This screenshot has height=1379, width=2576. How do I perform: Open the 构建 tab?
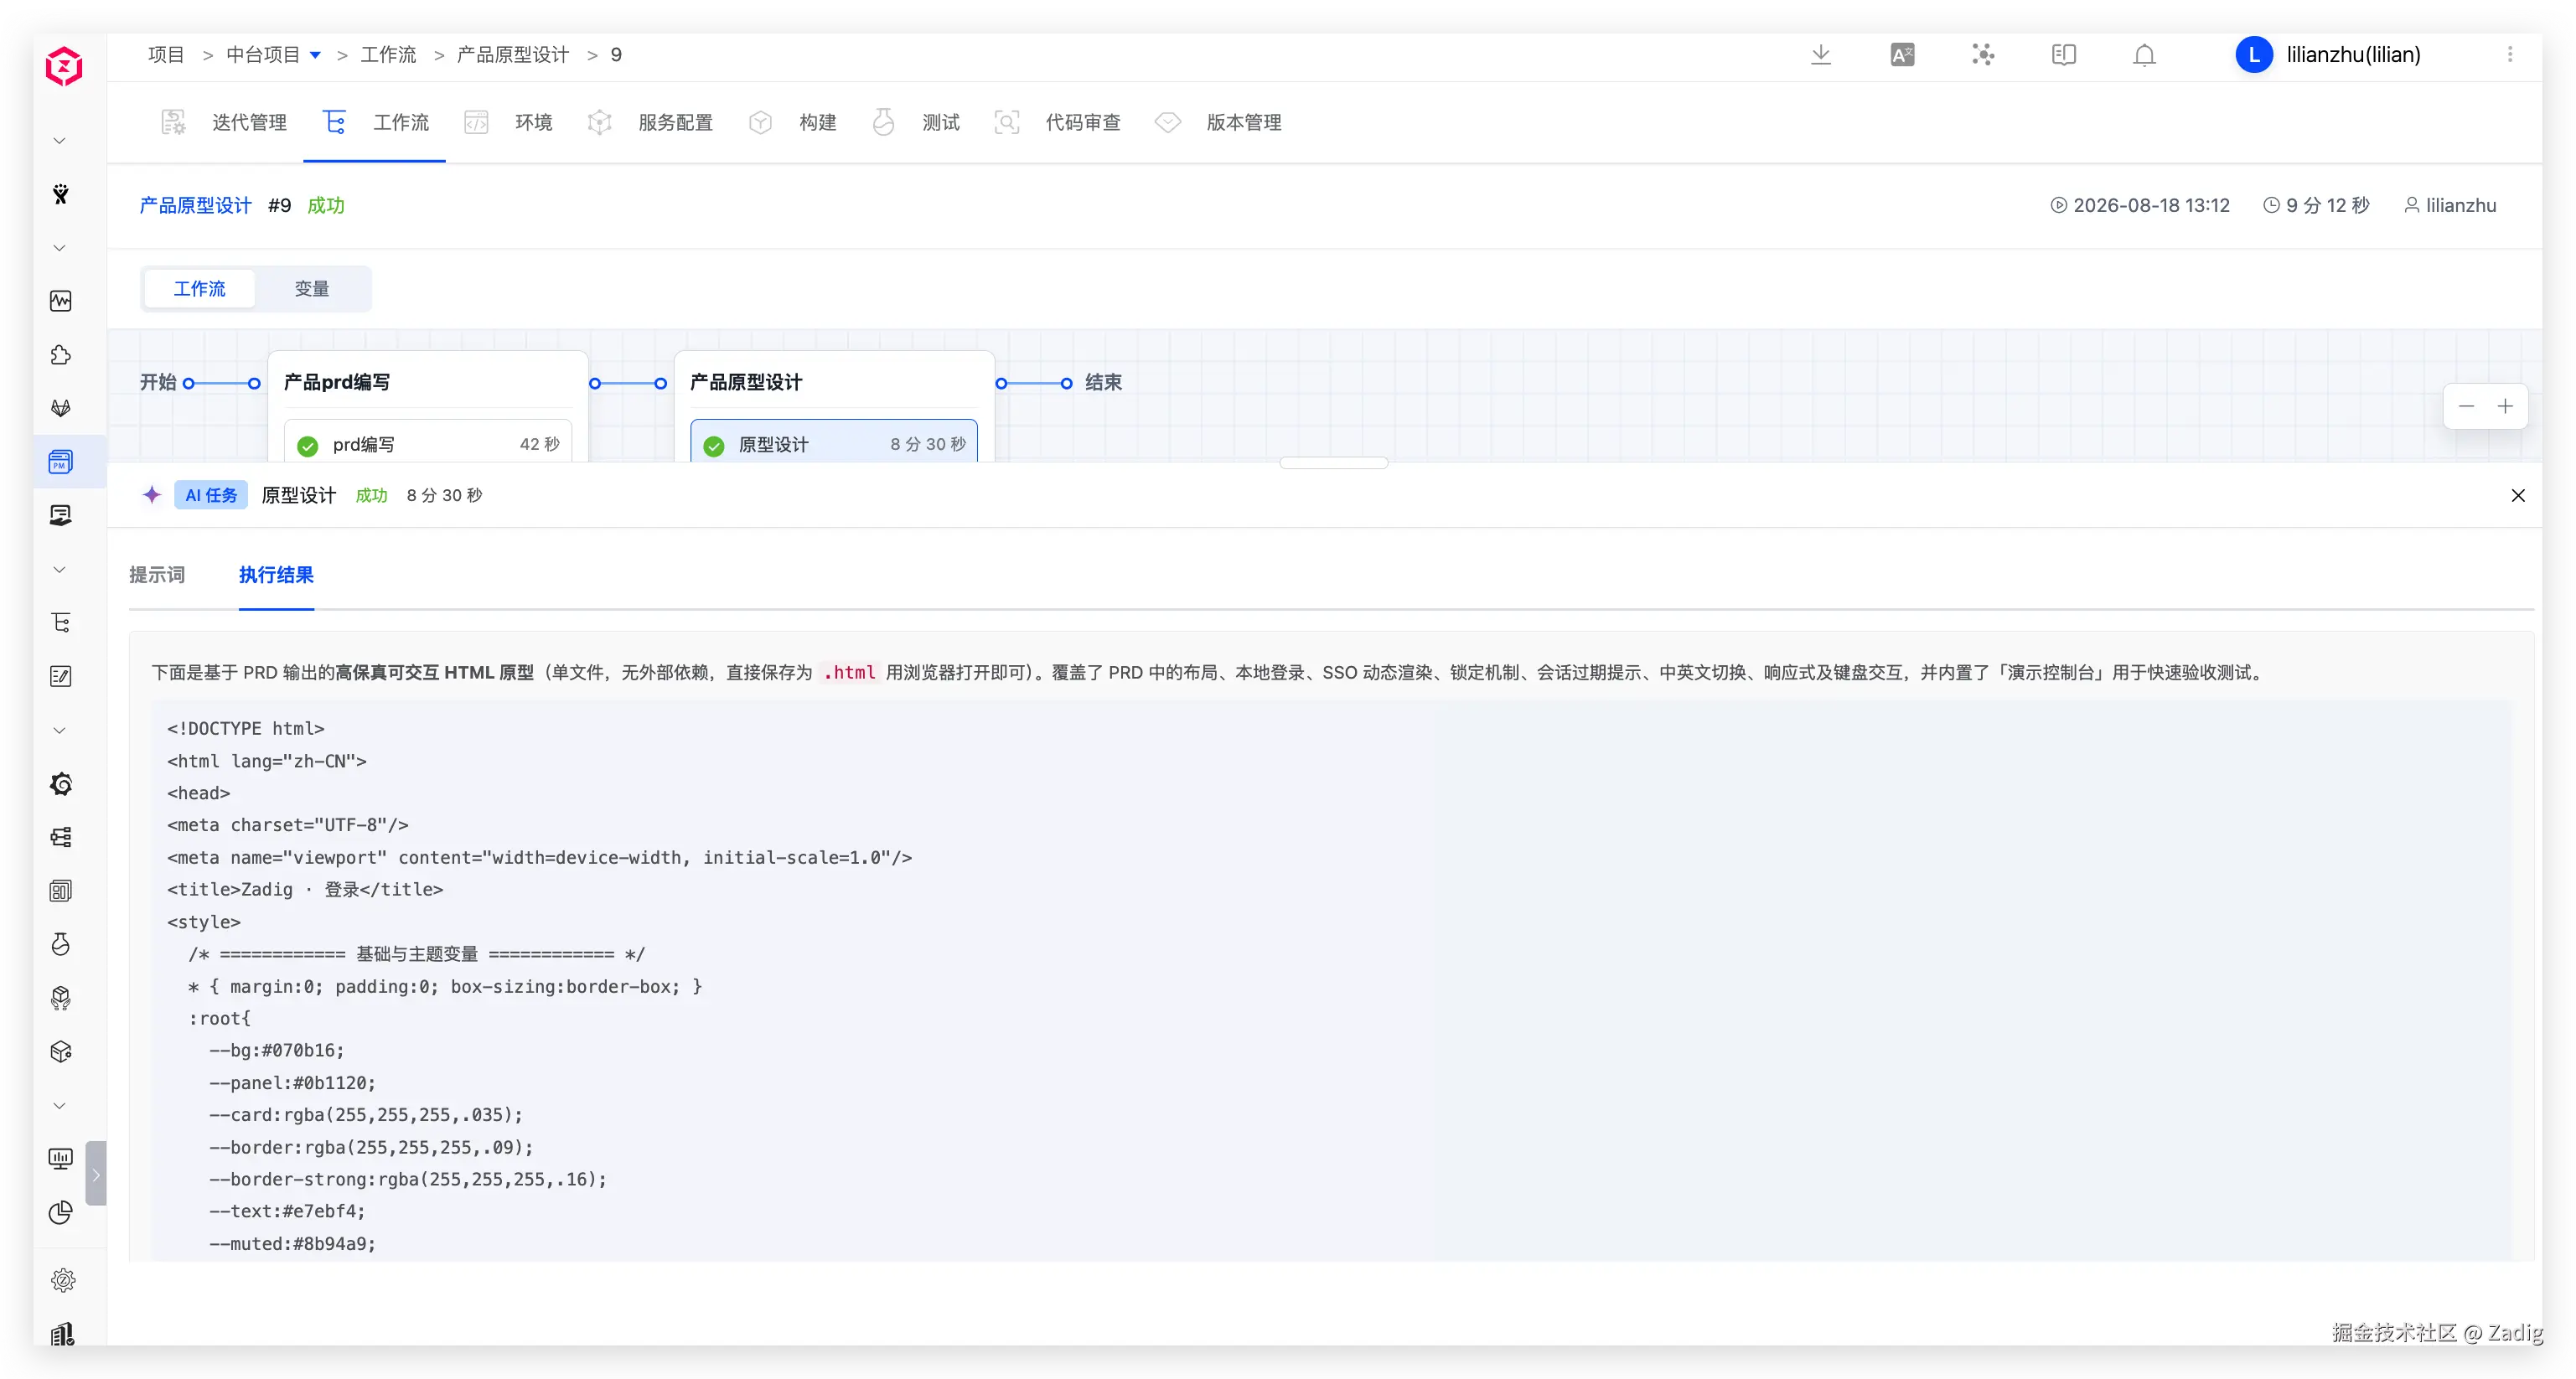(792, 123)
